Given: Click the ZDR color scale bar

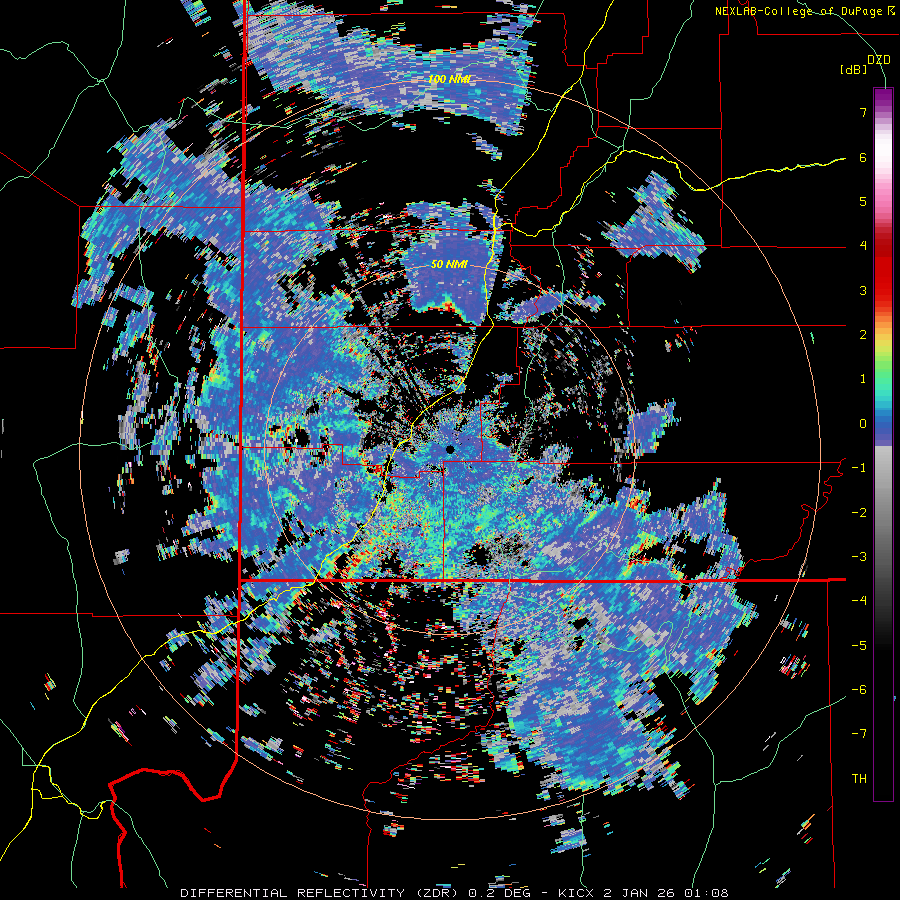Looking at the screenshot, I should click(883, 444).
